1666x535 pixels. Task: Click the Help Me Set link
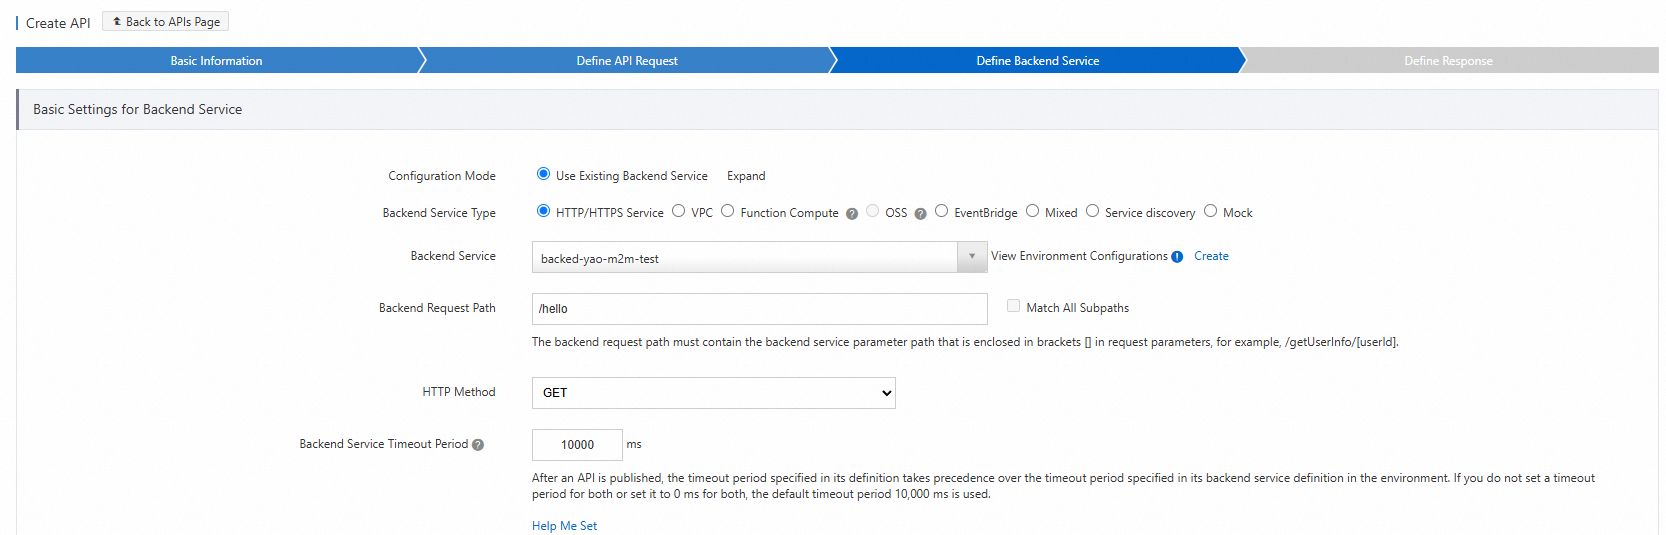[x=564, y=526]
